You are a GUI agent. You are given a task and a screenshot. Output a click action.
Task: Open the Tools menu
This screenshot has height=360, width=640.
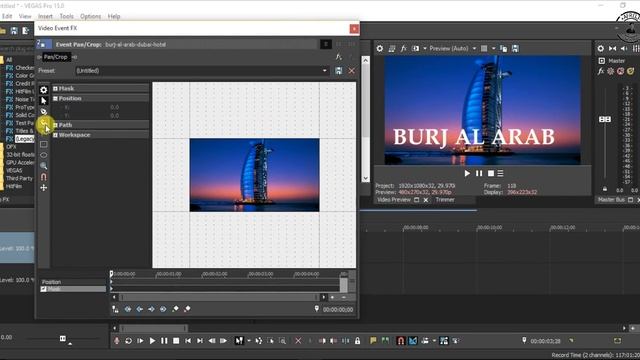pyautogui.click(x=67, y=16)
